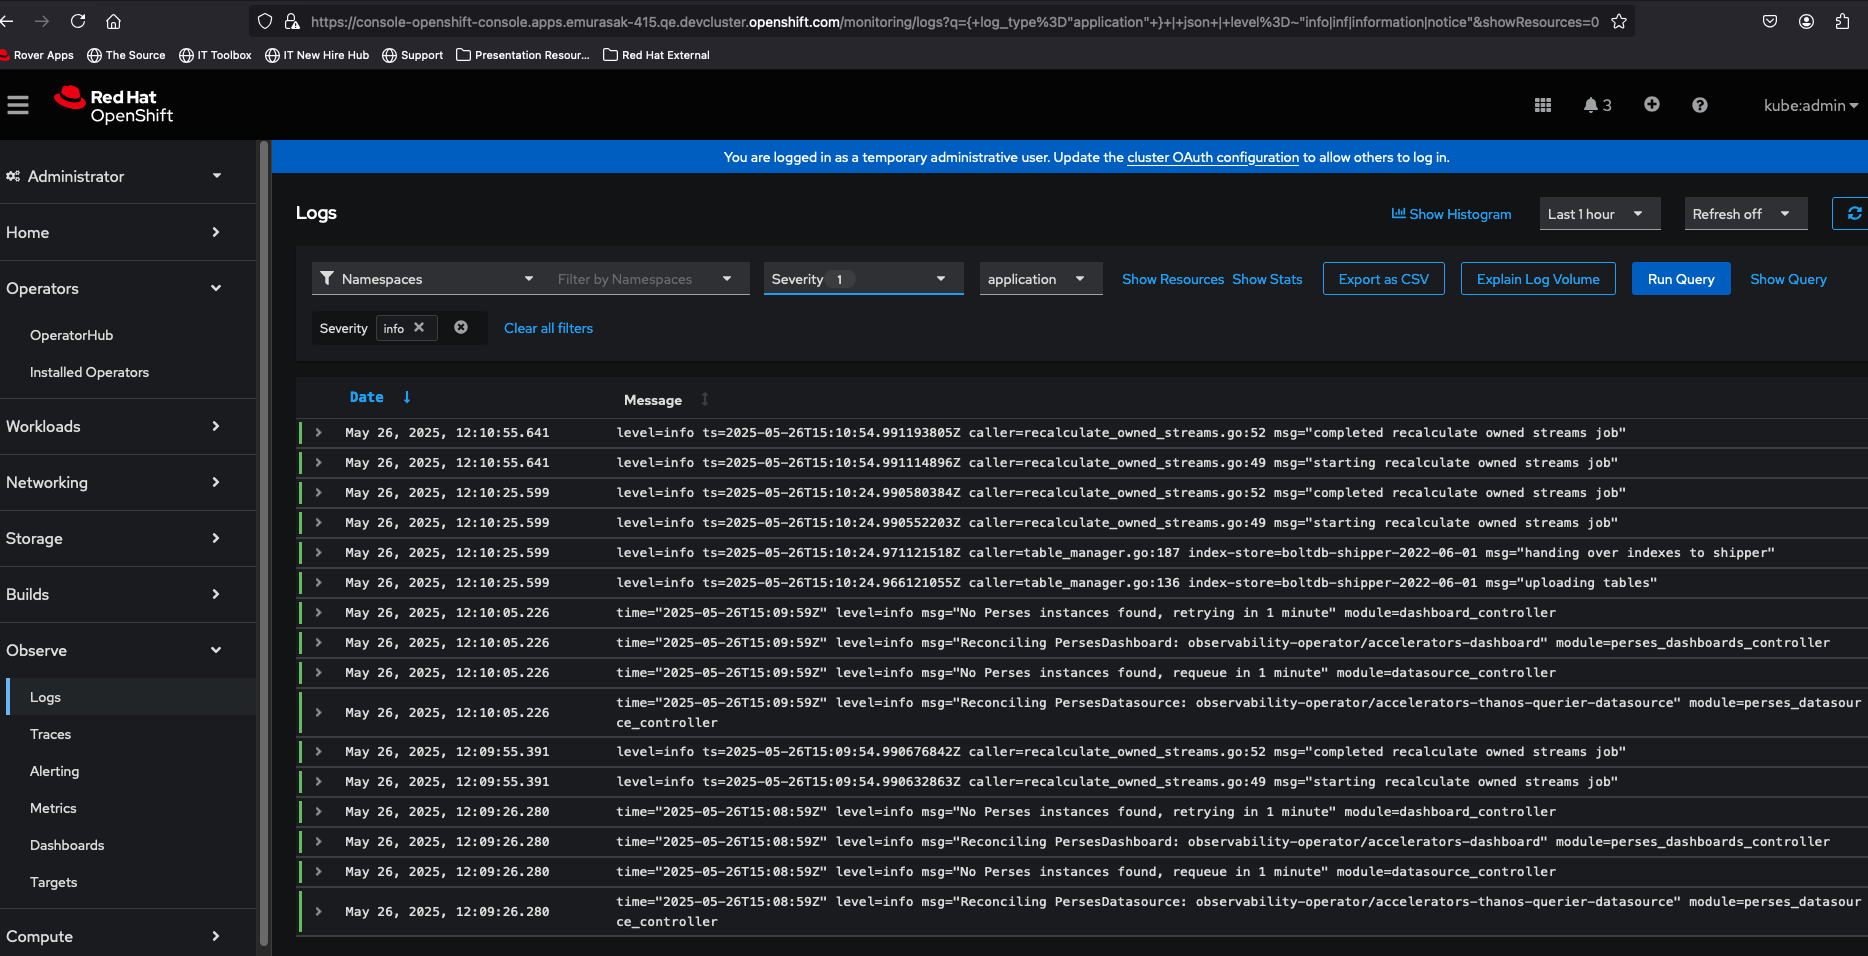Open the application launcher grid icon

[x=1543, y=105]
